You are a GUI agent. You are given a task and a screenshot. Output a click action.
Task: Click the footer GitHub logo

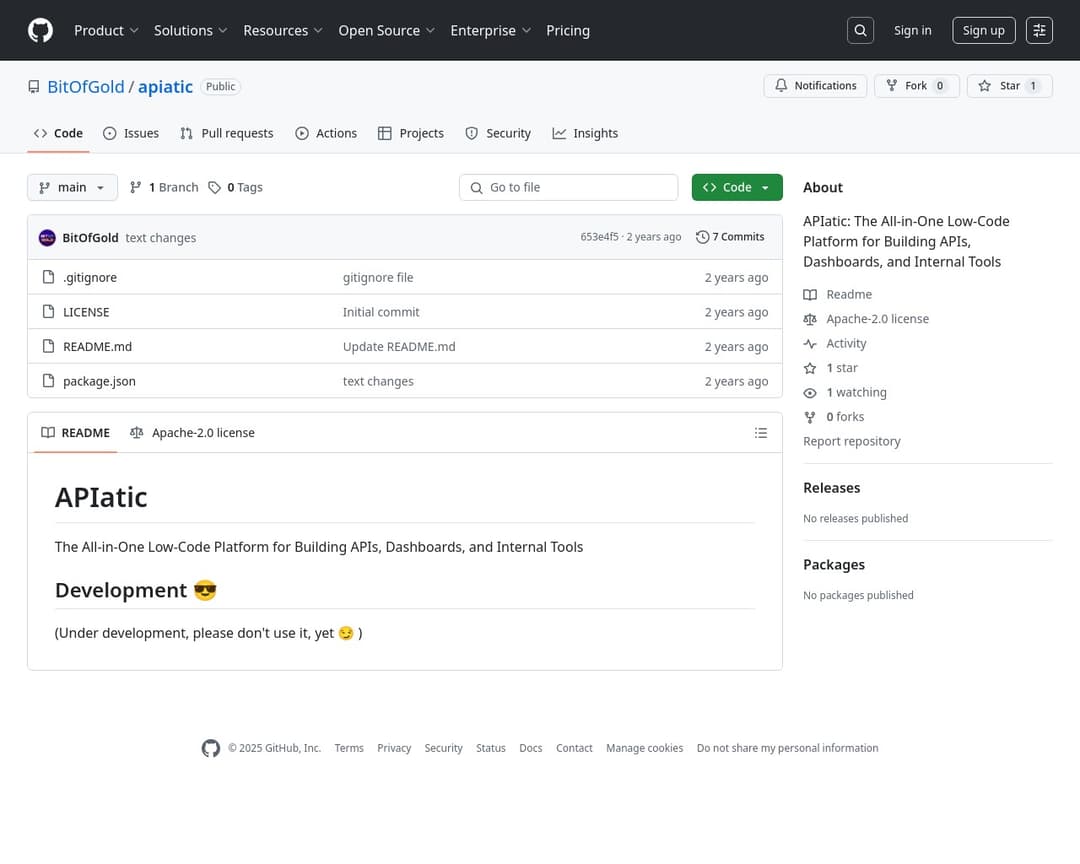(x=211, y=748)
